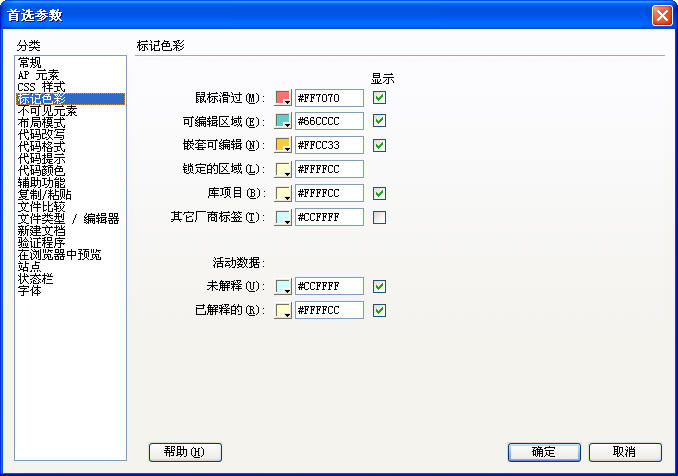Select CSS 样式 category
Screen dimensions: 678x476
click(41, 87)
